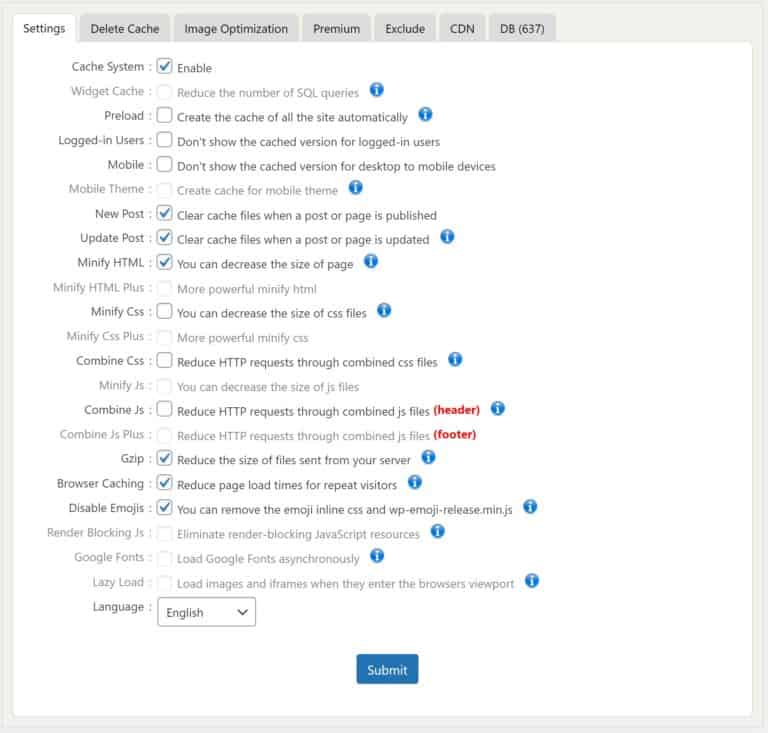The image size is (768, 733).
Task: Click the red (footer) label text
Action: (x=455, y=434)
